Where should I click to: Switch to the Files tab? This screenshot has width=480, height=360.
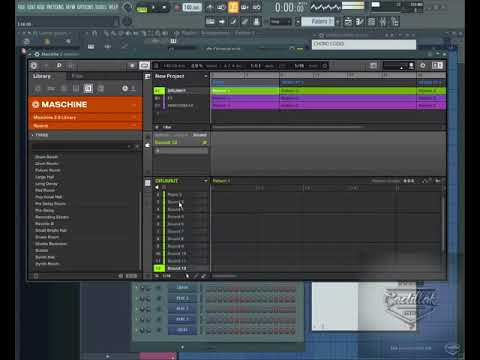click(77, 76)
